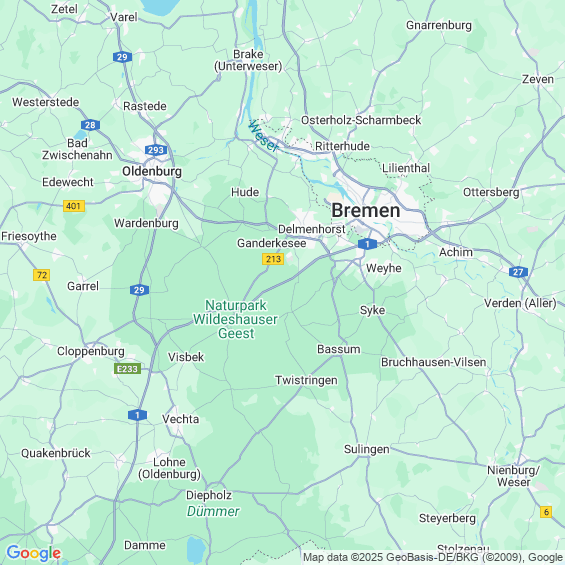The width and height of the screenshot is (565, 565).
Task: Click the A1 shield south of Bremen
Action: 367,244
